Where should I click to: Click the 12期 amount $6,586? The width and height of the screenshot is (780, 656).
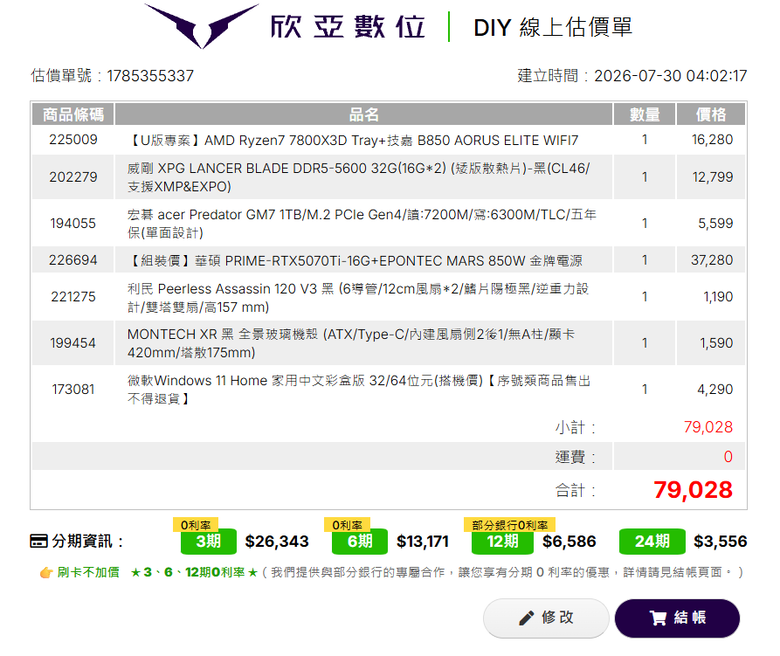[569, 541]
